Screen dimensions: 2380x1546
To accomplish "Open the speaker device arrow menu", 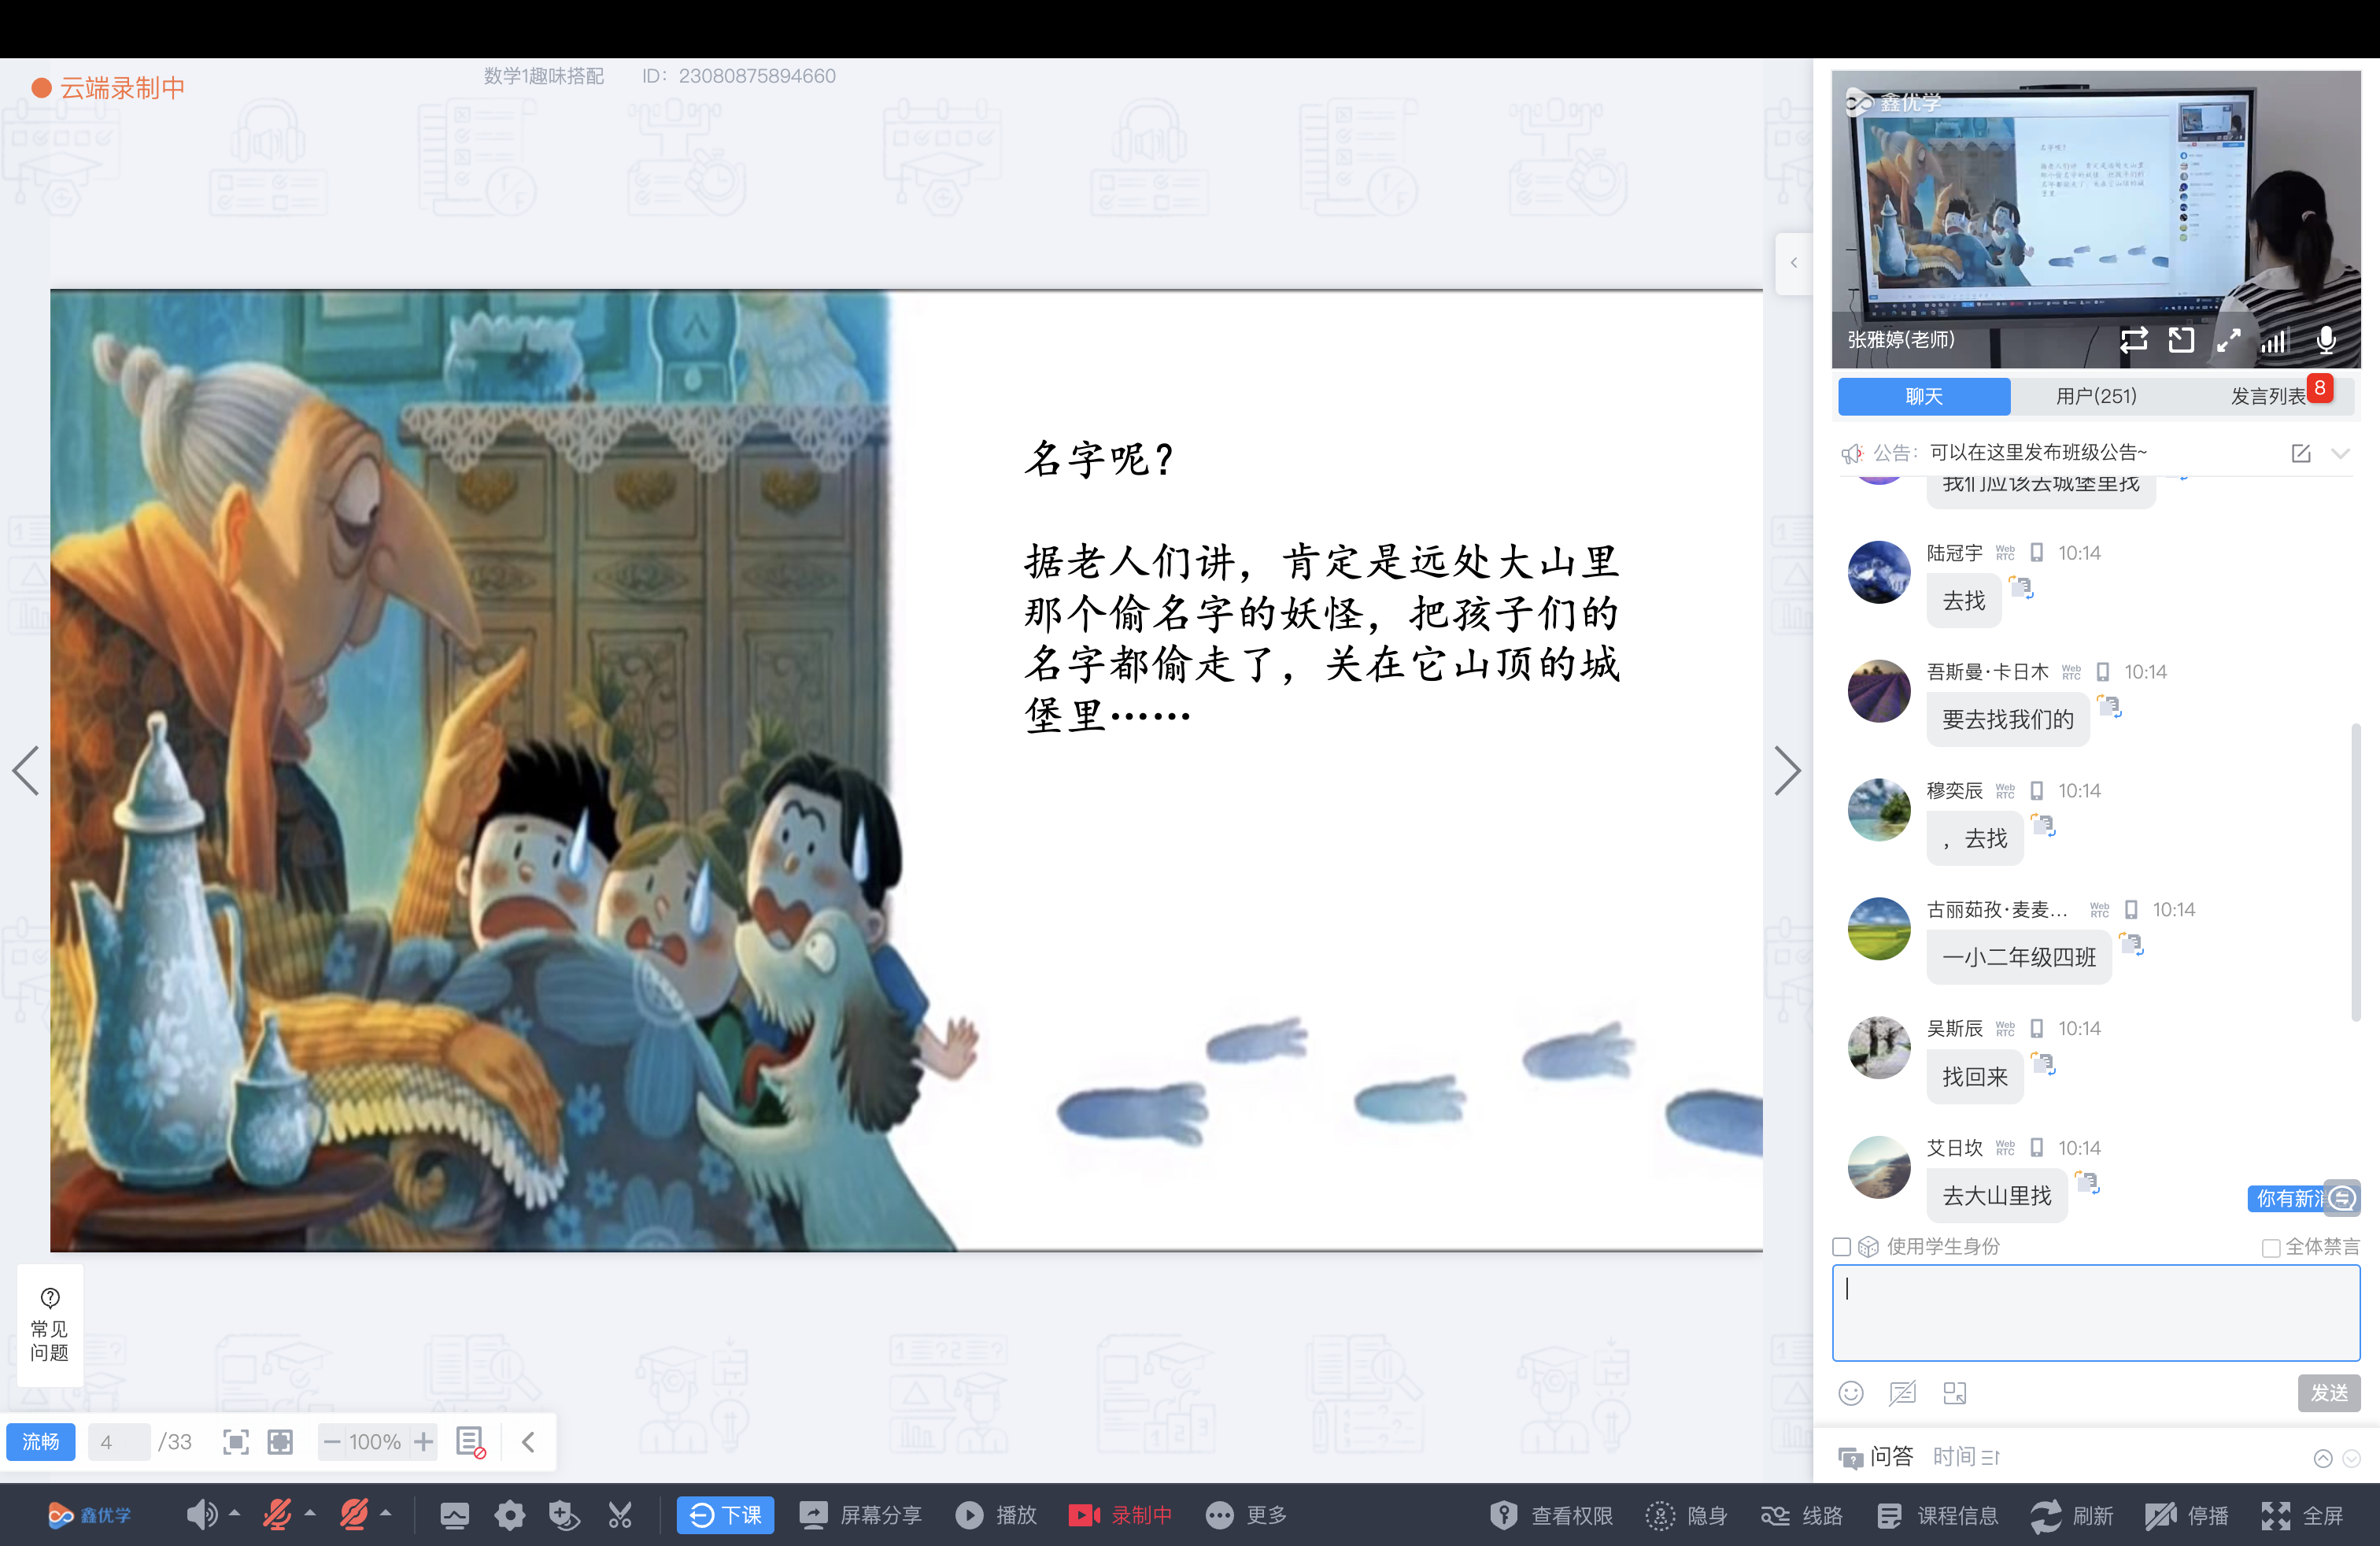I will [235, 1514].
